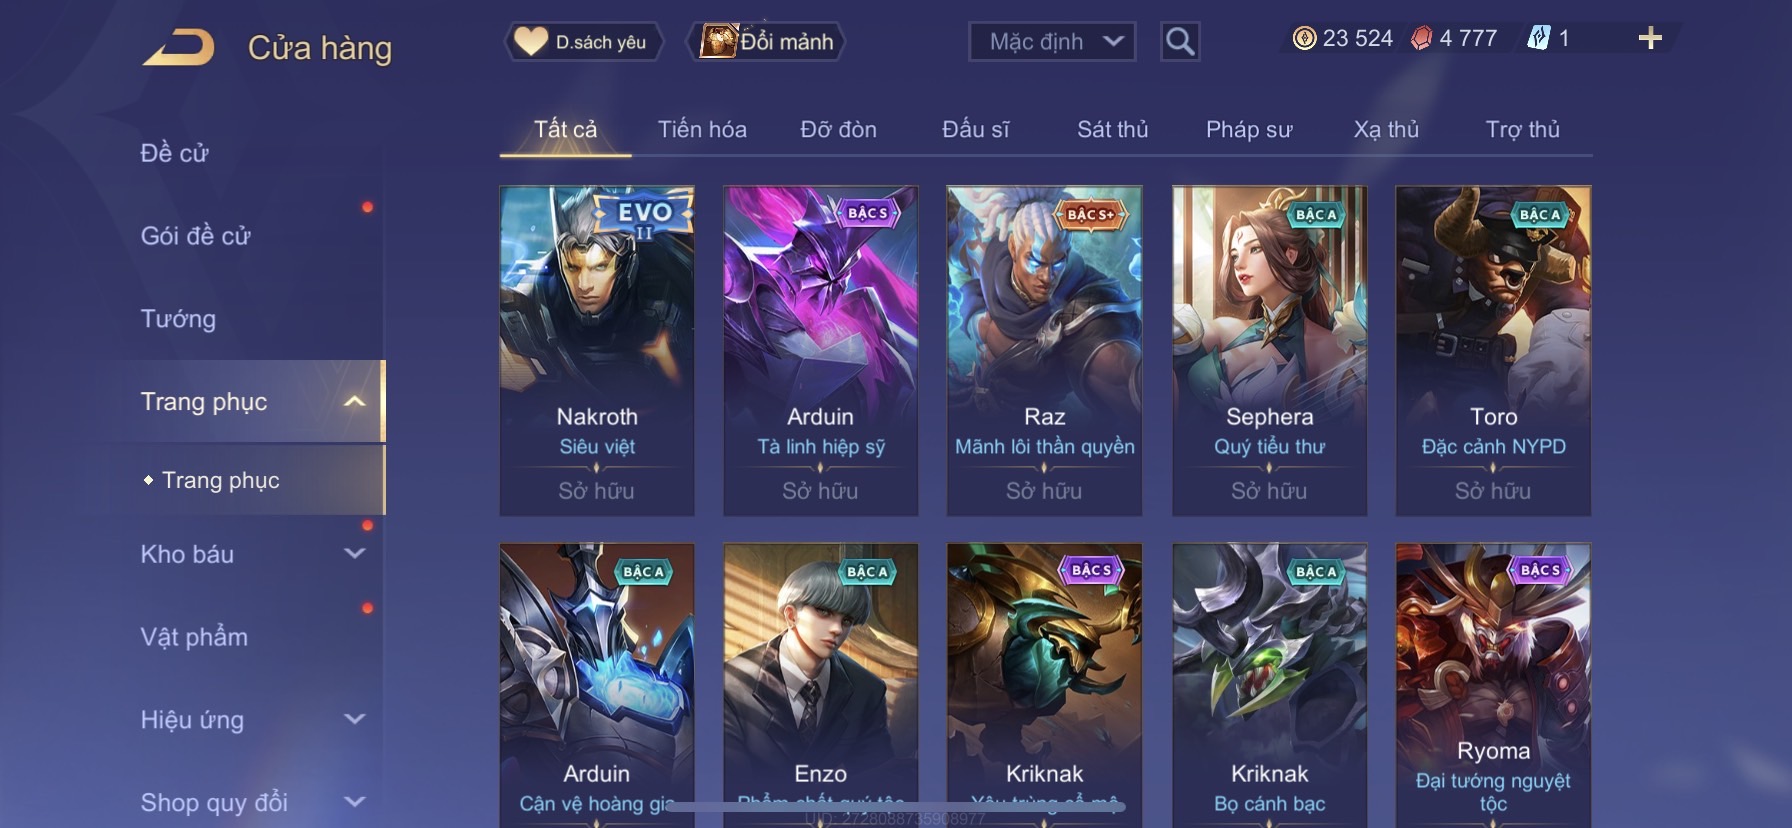Open the Mặc định sort dropdown
This screenshot has width=1792, height=828.
click(1052, 42)
